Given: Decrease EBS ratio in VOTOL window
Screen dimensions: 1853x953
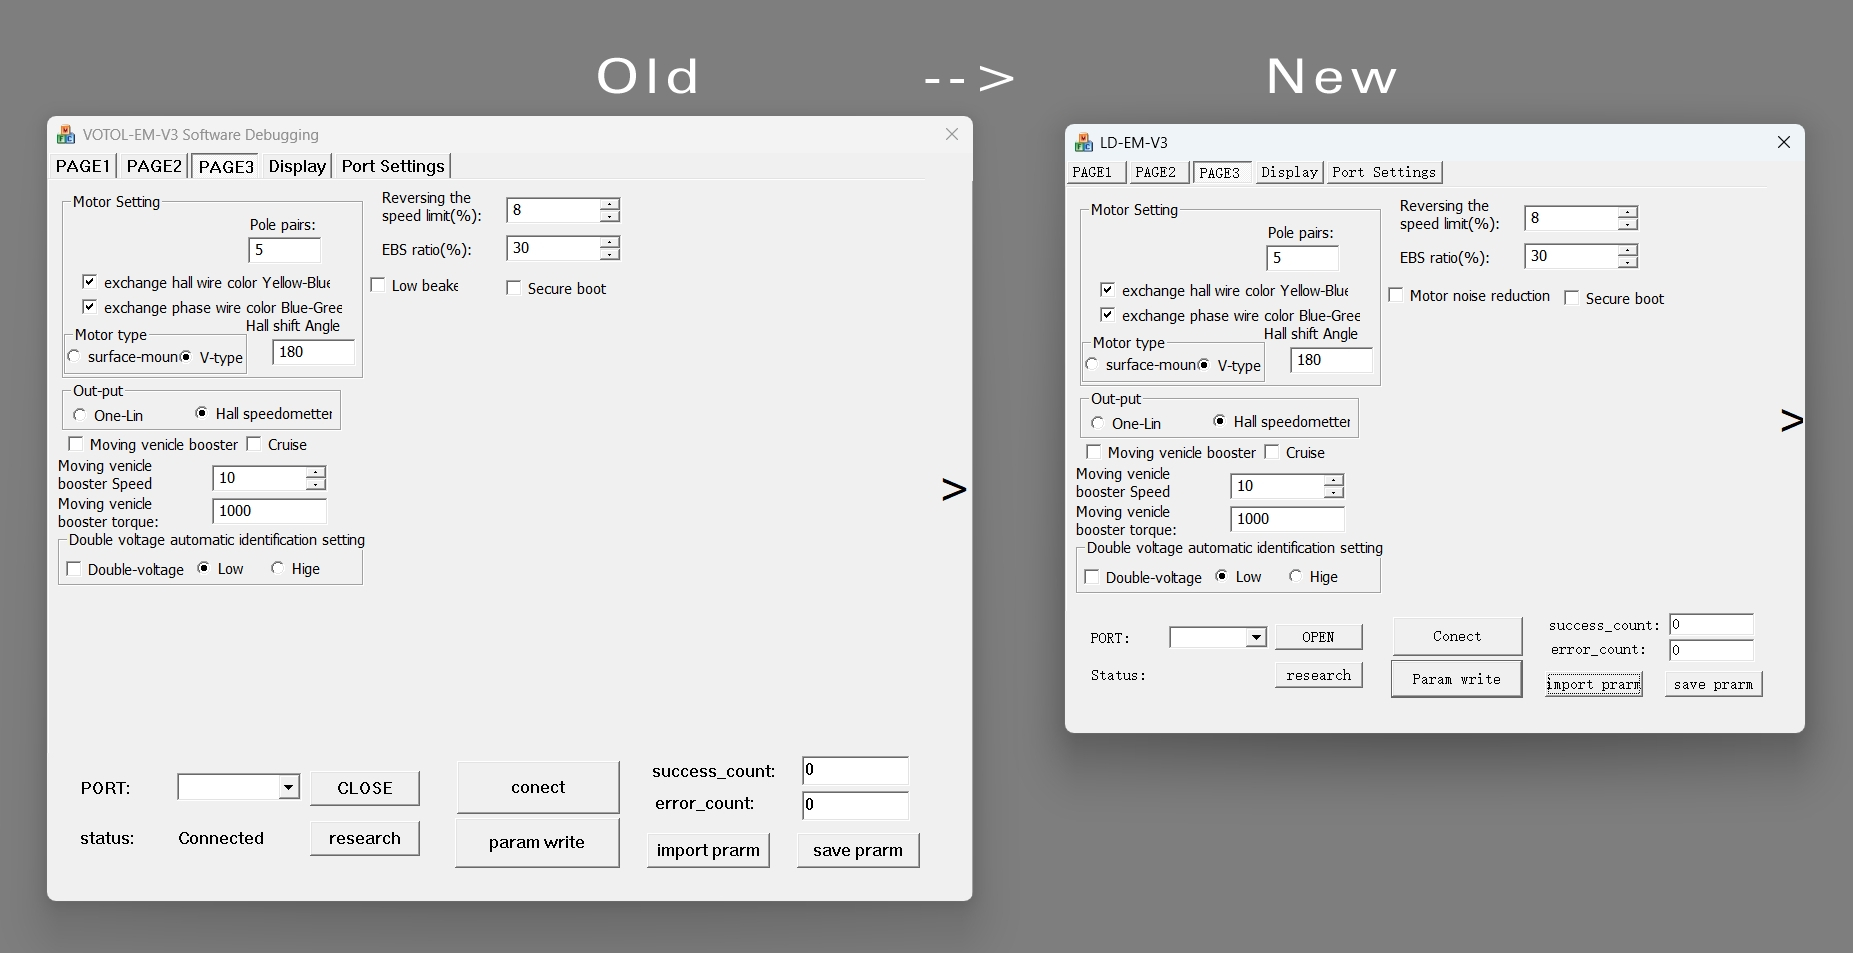Looking at the screenshot, I should coord(609,254).
